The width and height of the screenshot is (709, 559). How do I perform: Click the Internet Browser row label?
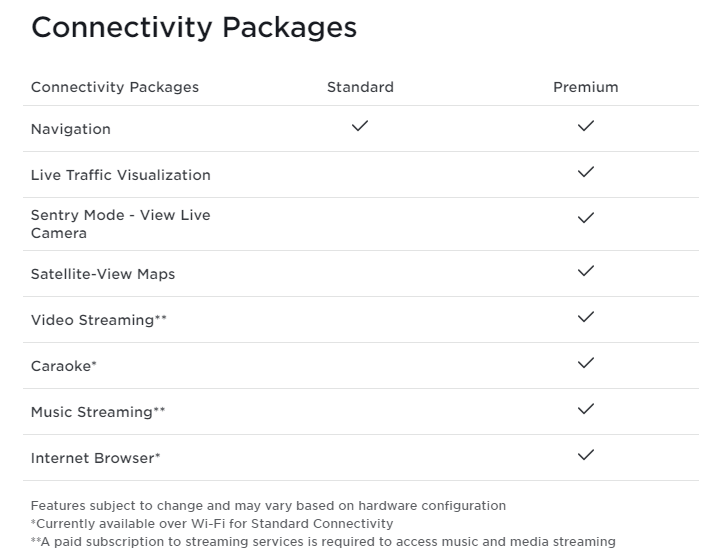point(96,458)
